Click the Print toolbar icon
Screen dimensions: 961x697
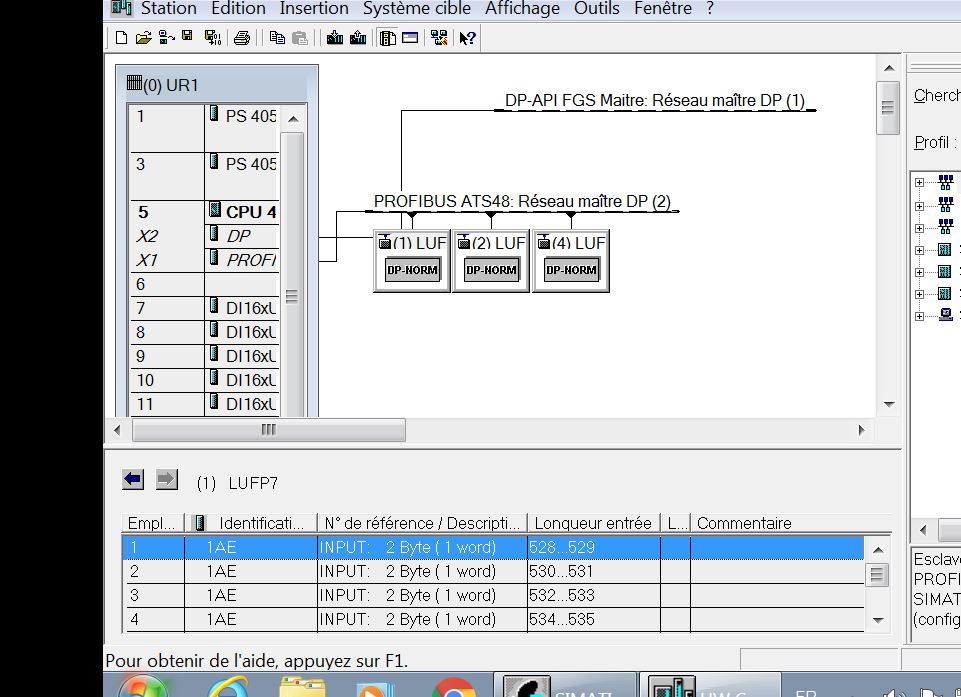(x=241, y=38)
